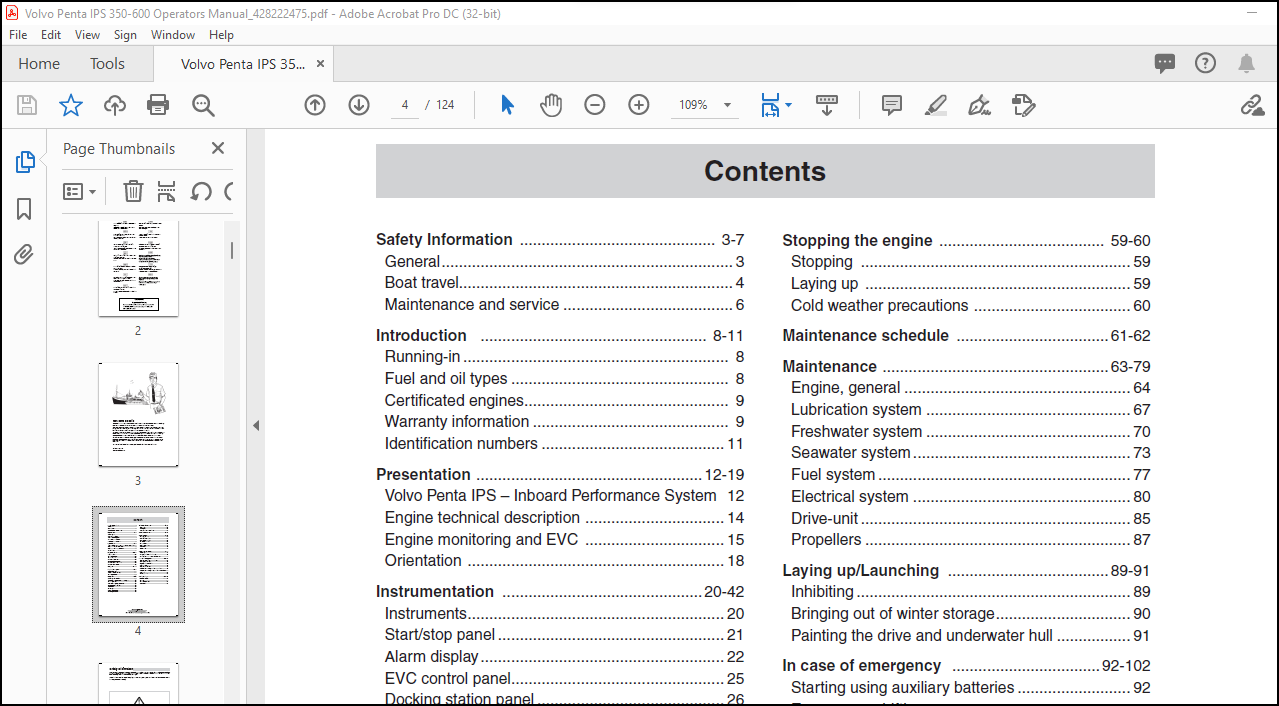1279x706 pixels.
Task: Select the hand pan tool
Action: [551, 105]
